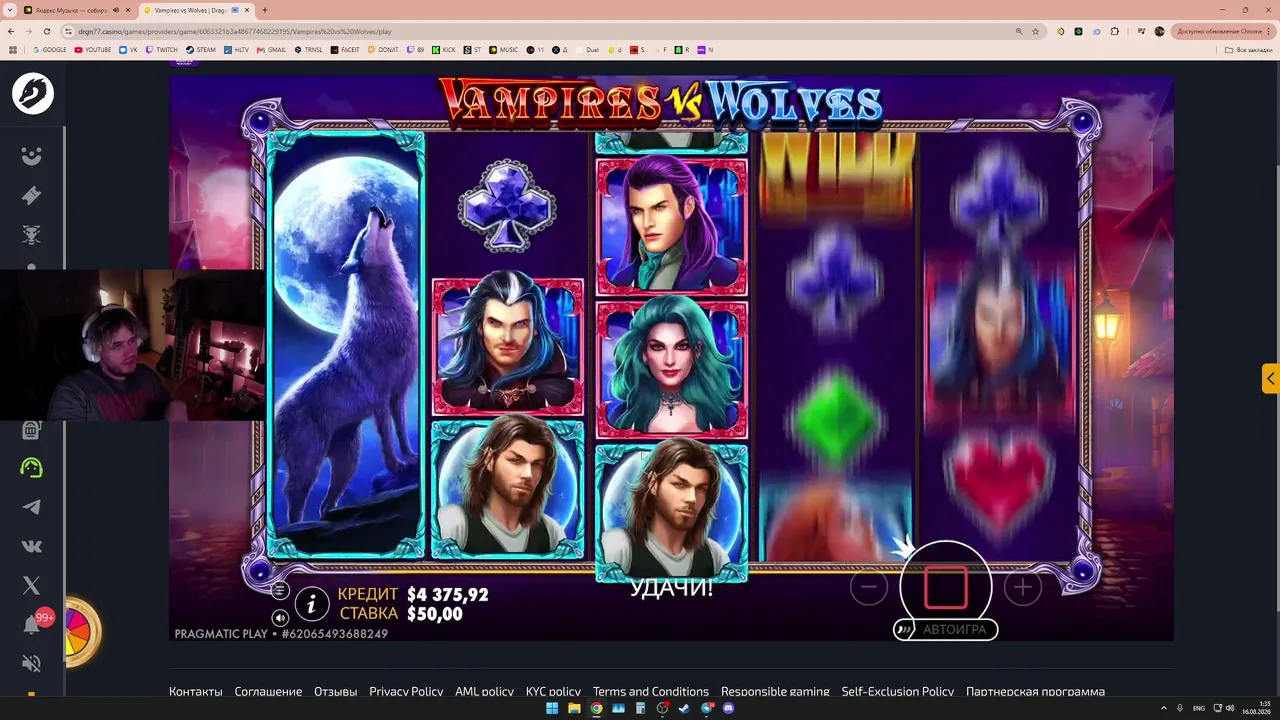The width and height of the screenshot is (1280, 720).
Task: Click the green-haired vampire woman symbol
Action: click(x=672, y=368)
